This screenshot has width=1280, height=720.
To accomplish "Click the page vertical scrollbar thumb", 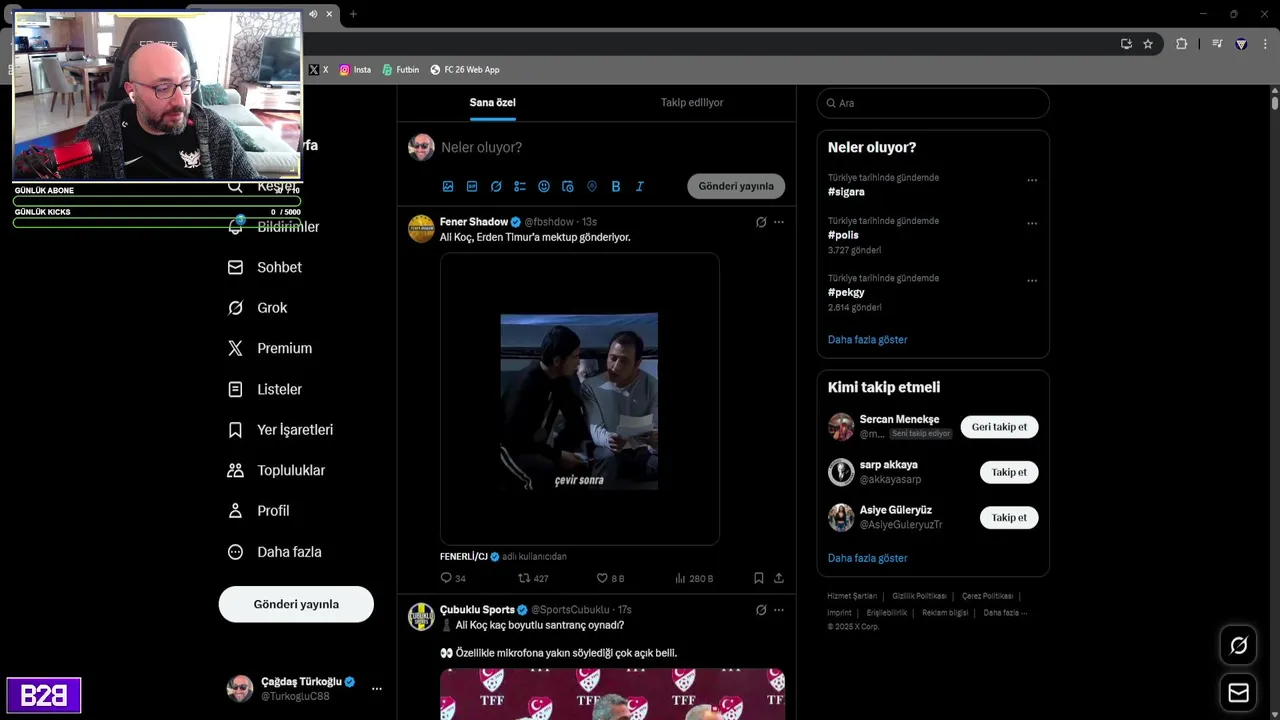I will (x=1275, y=103).
